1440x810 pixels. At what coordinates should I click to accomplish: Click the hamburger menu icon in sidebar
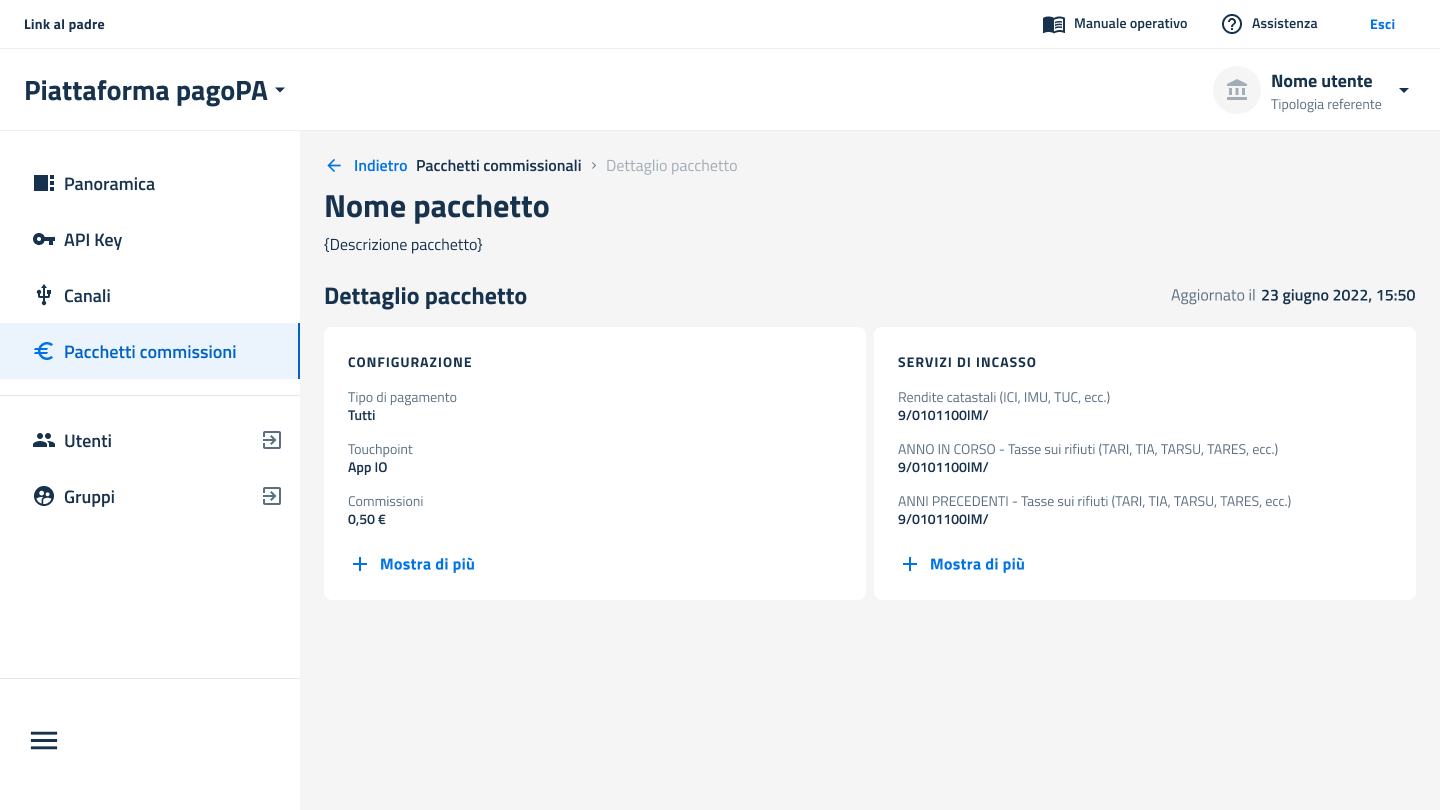(x=44, y=741)
